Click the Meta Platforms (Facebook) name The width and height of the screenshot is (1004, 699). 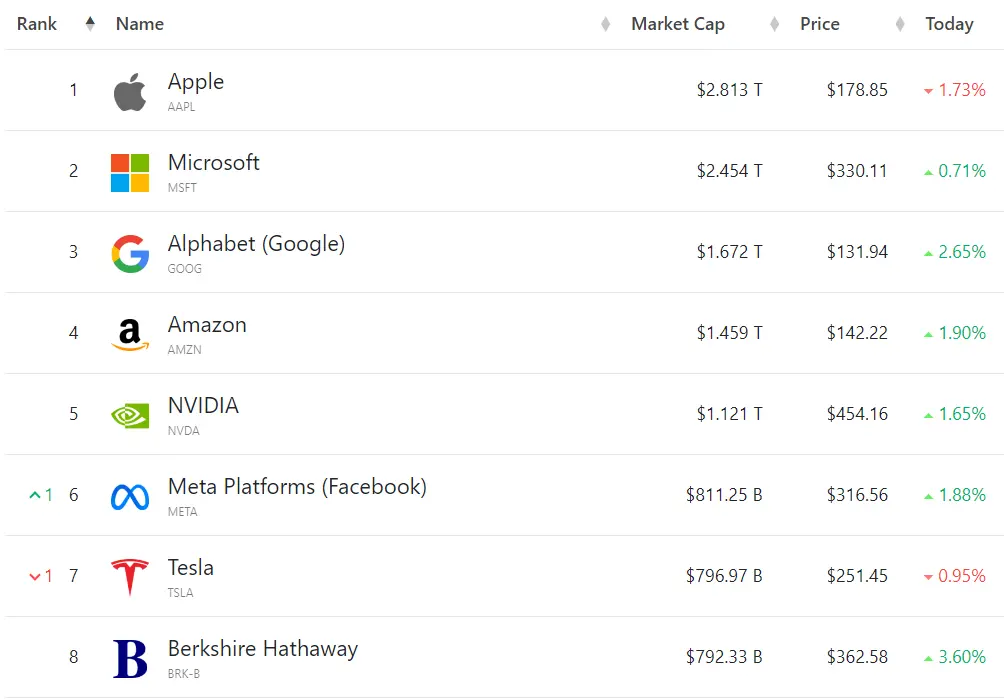[297, 486]
